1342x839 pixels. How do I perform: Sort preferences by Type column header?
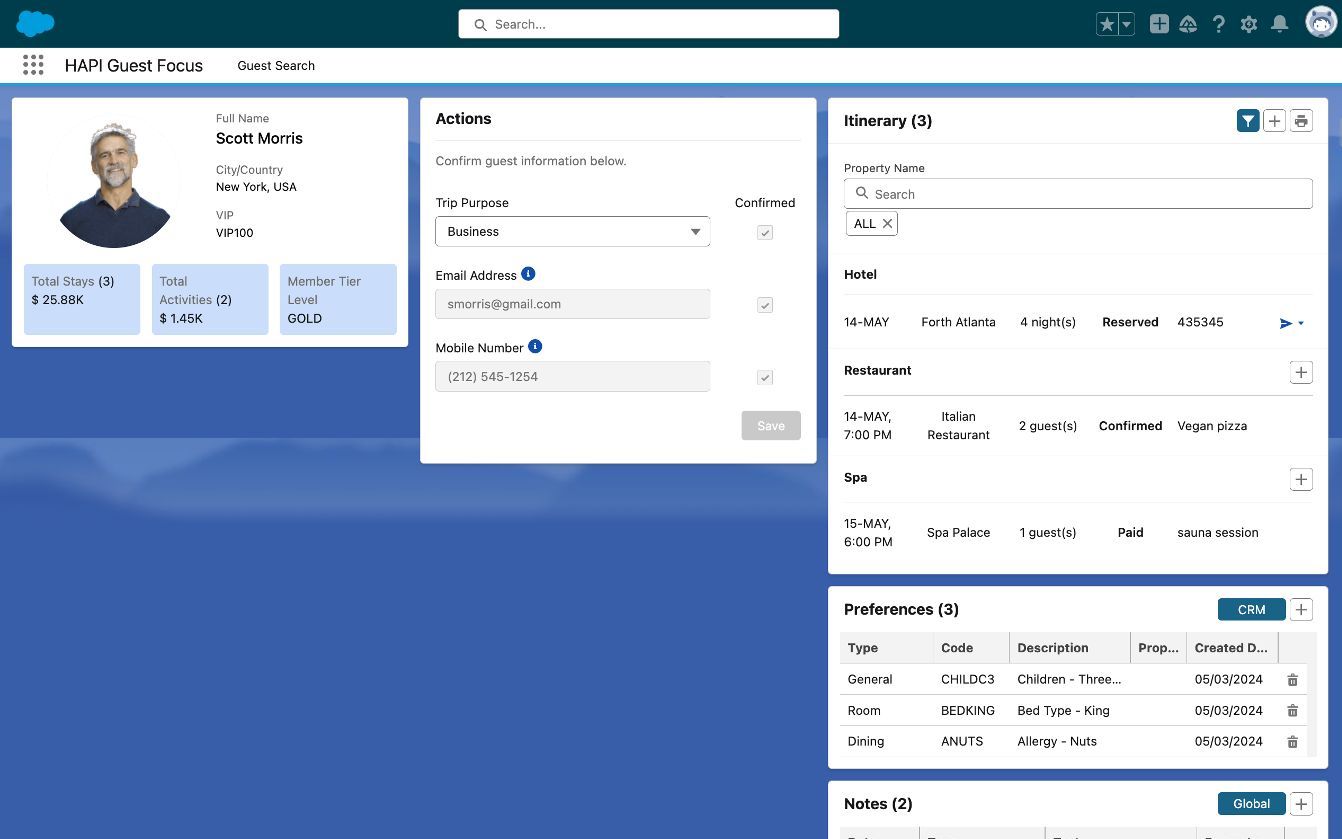click(x=863, y=648)
